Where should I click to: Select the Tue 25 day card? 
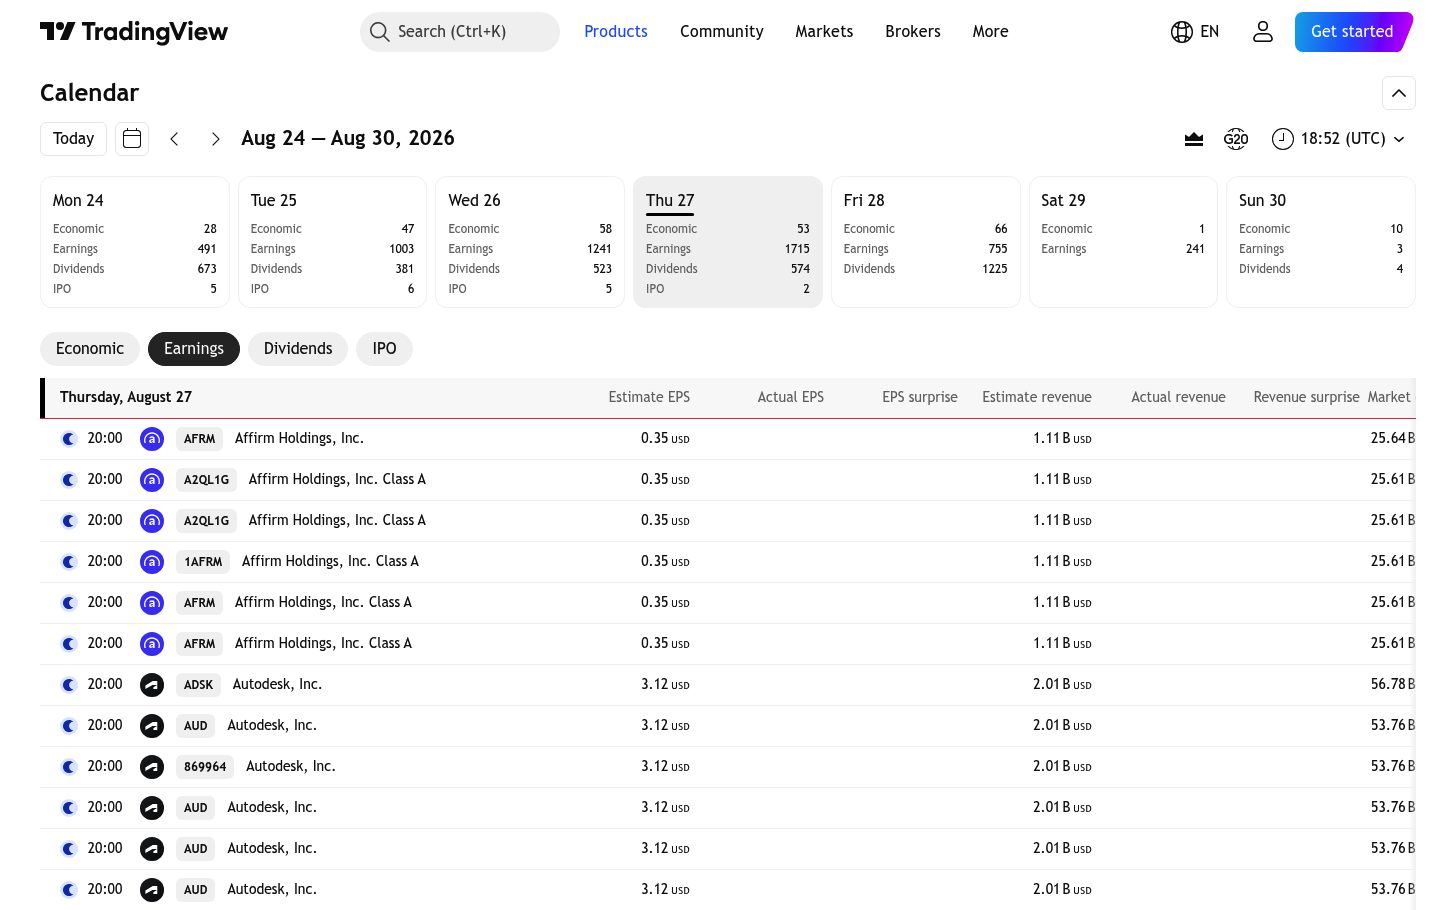[333, 242]
